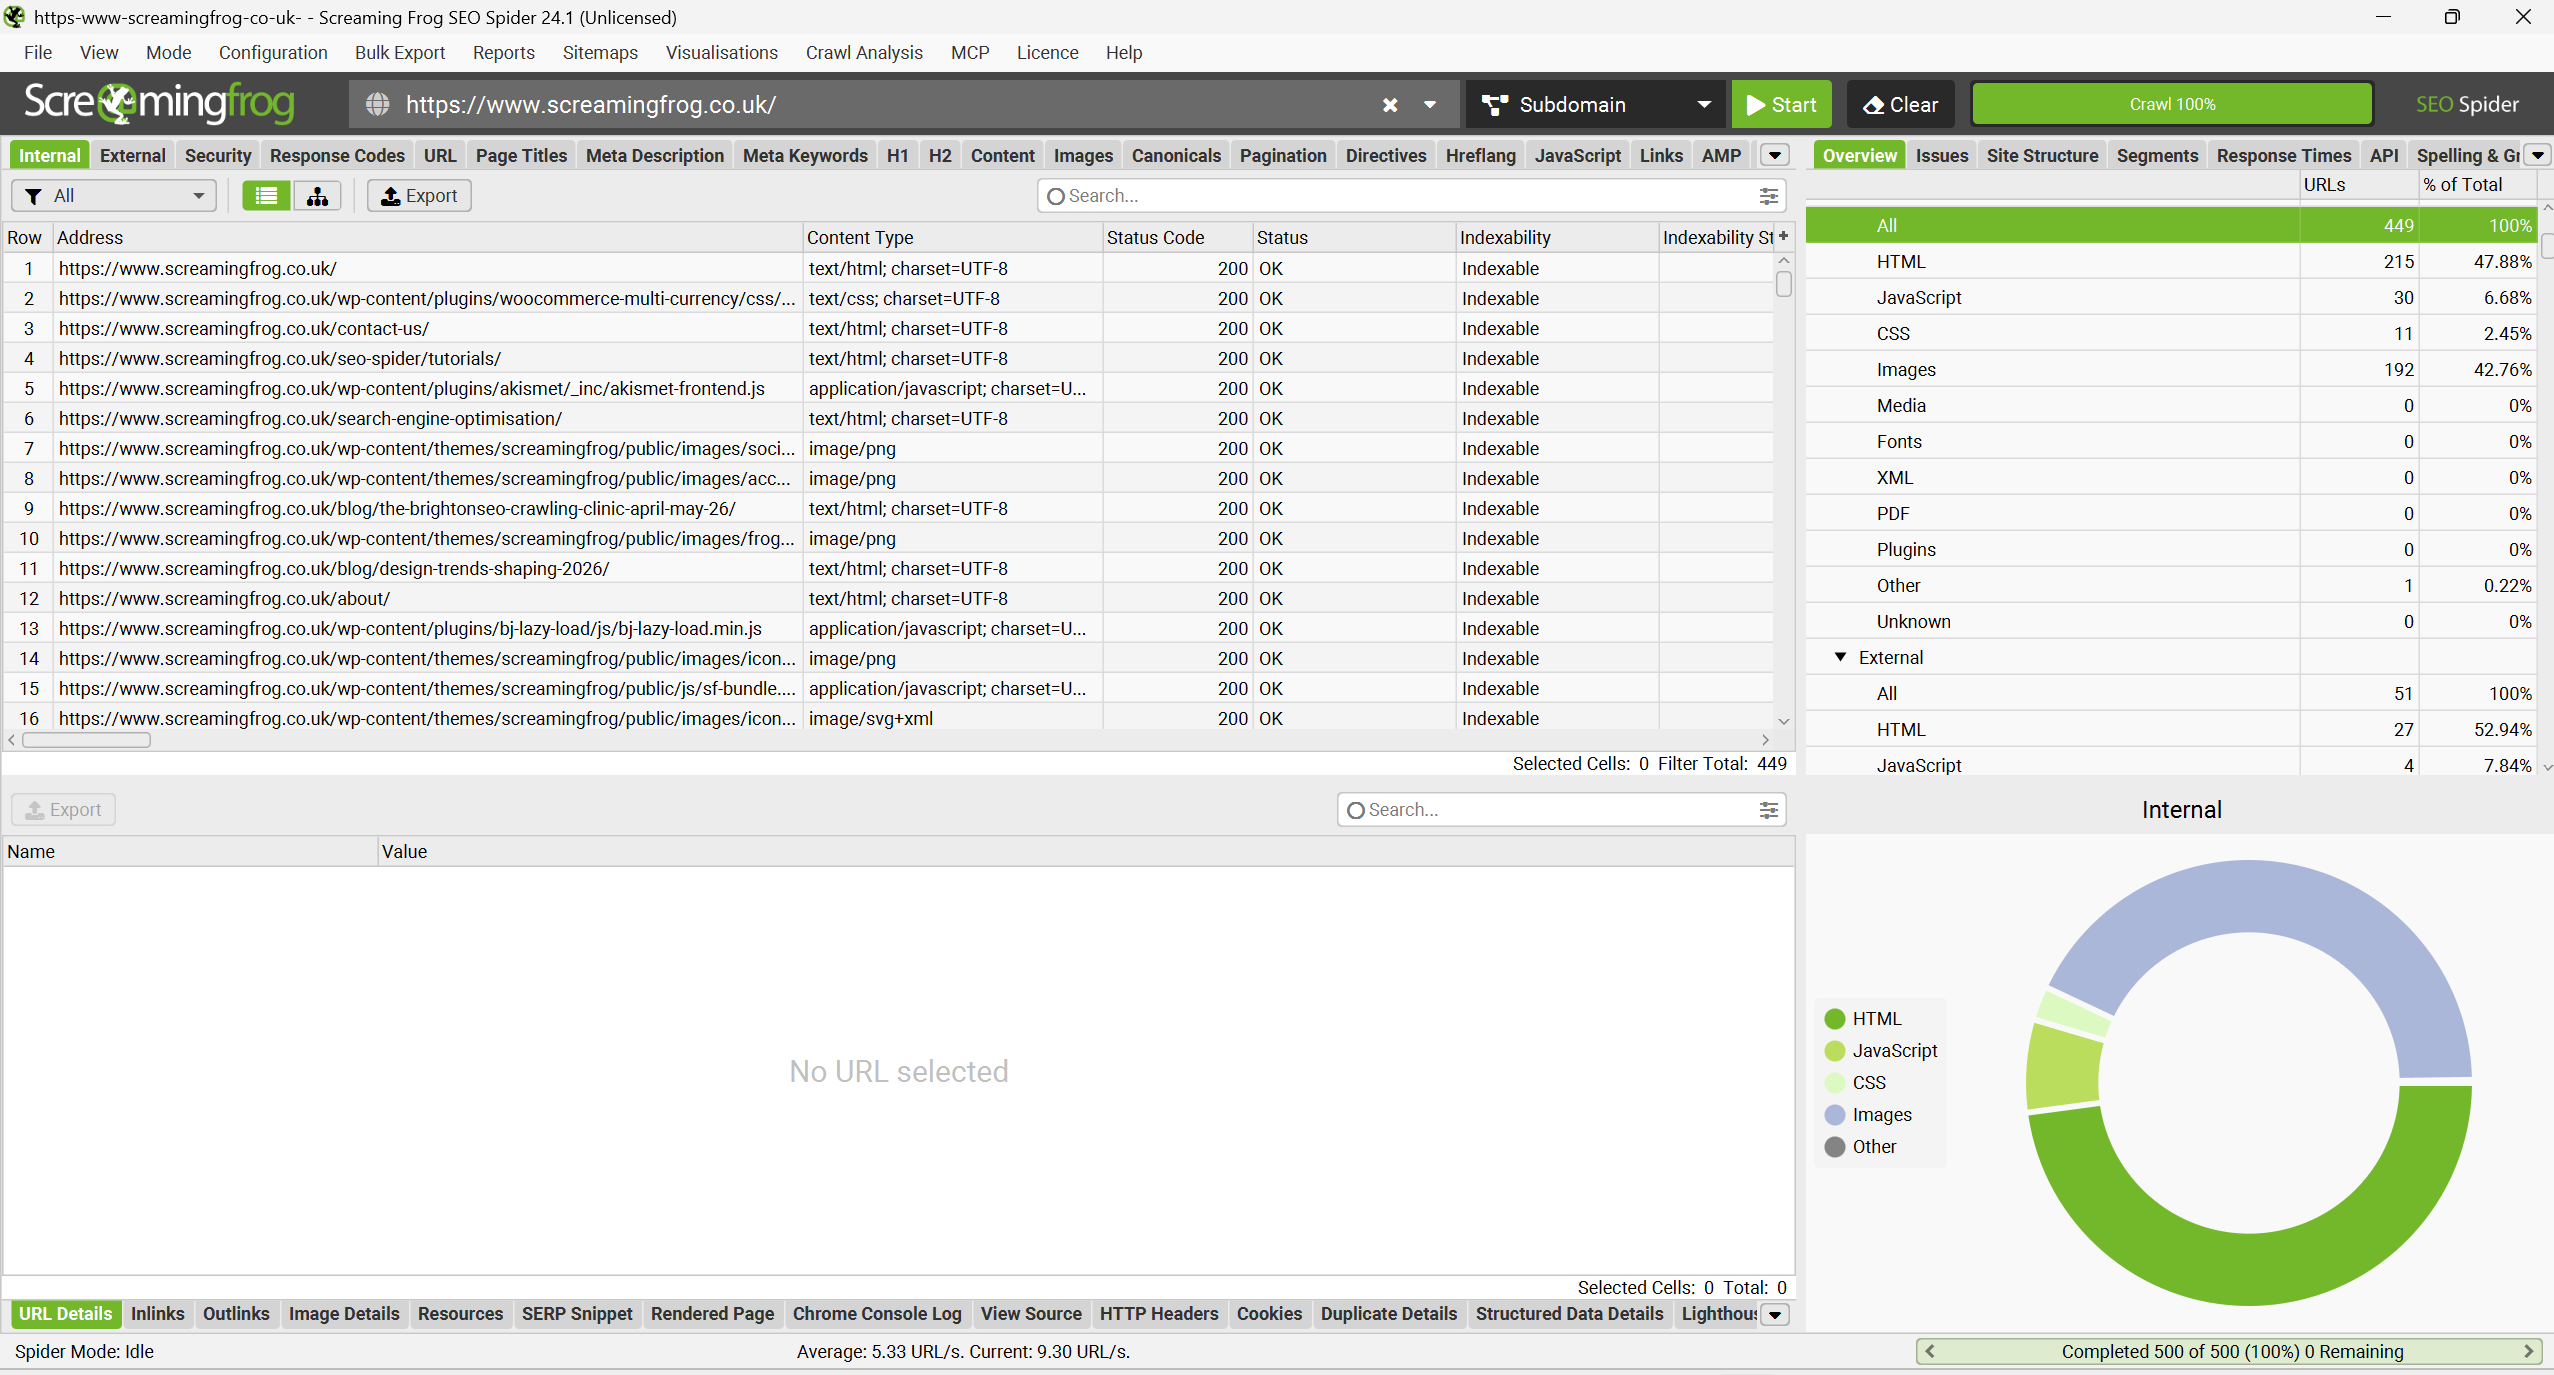Open the Crawl Analysis menu

pyautogui.click(x=864, y=52)
